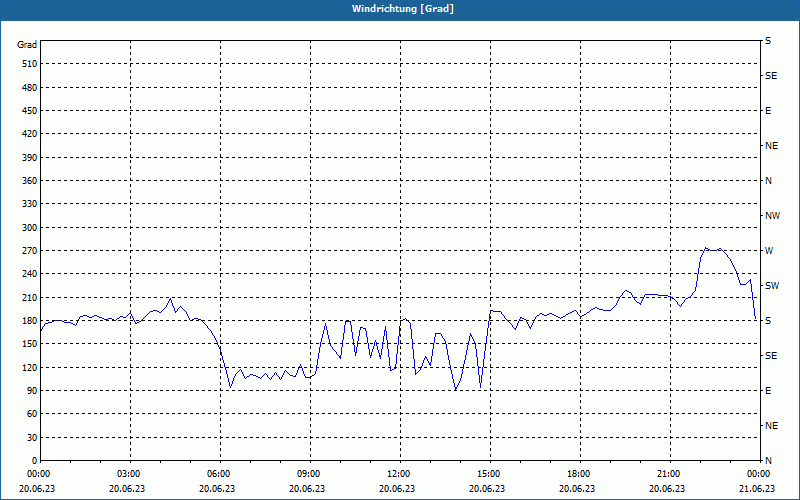Click the SE compass label level with 480
This screenshot has height=500, width=800.
click(x=771, y=76)
